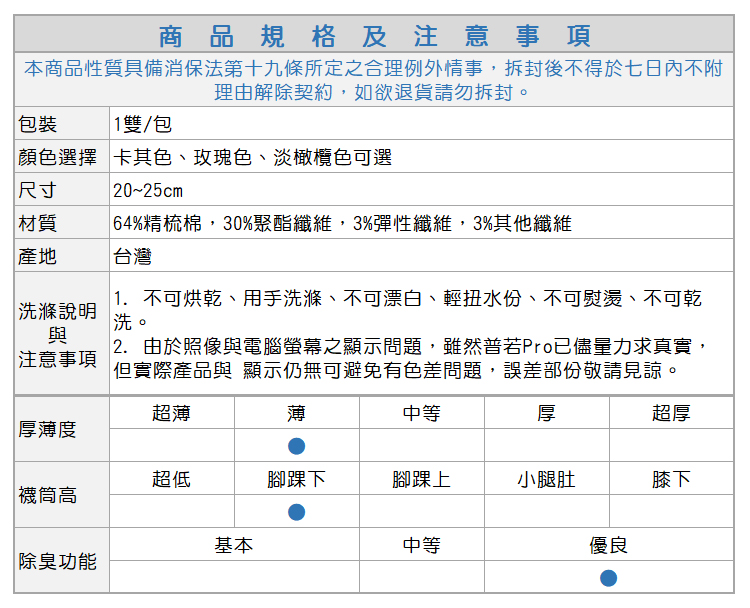Click the origin value 台灣
Screen dimensions: 750x608
tap(132, 256)
